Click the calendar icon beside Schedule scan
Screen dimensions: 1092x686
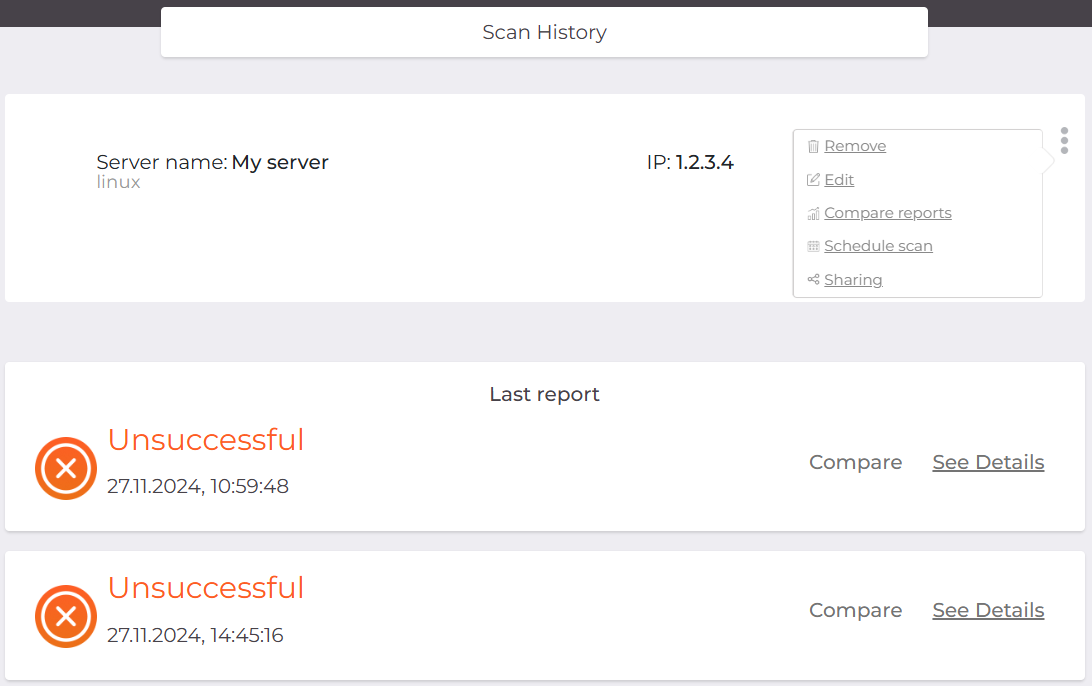coord(813,246)
